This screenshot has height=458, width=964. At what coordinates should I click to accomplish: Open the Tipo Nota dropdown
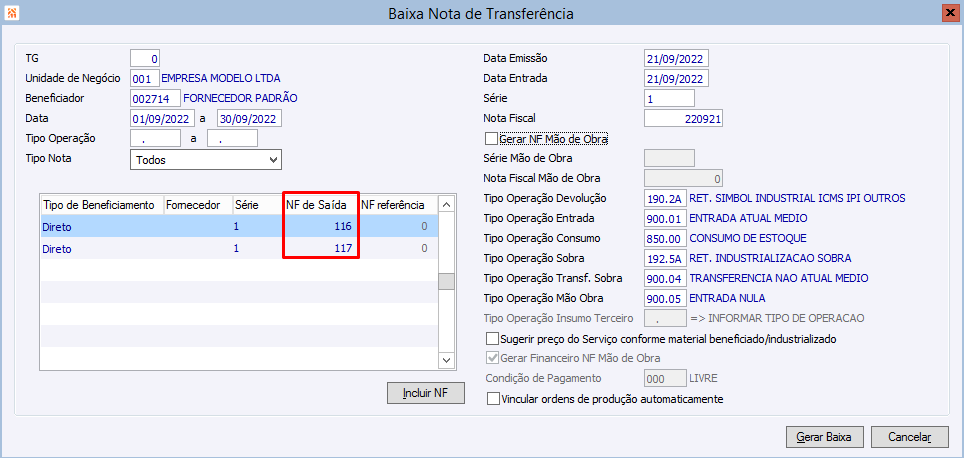tap(206, 160)
